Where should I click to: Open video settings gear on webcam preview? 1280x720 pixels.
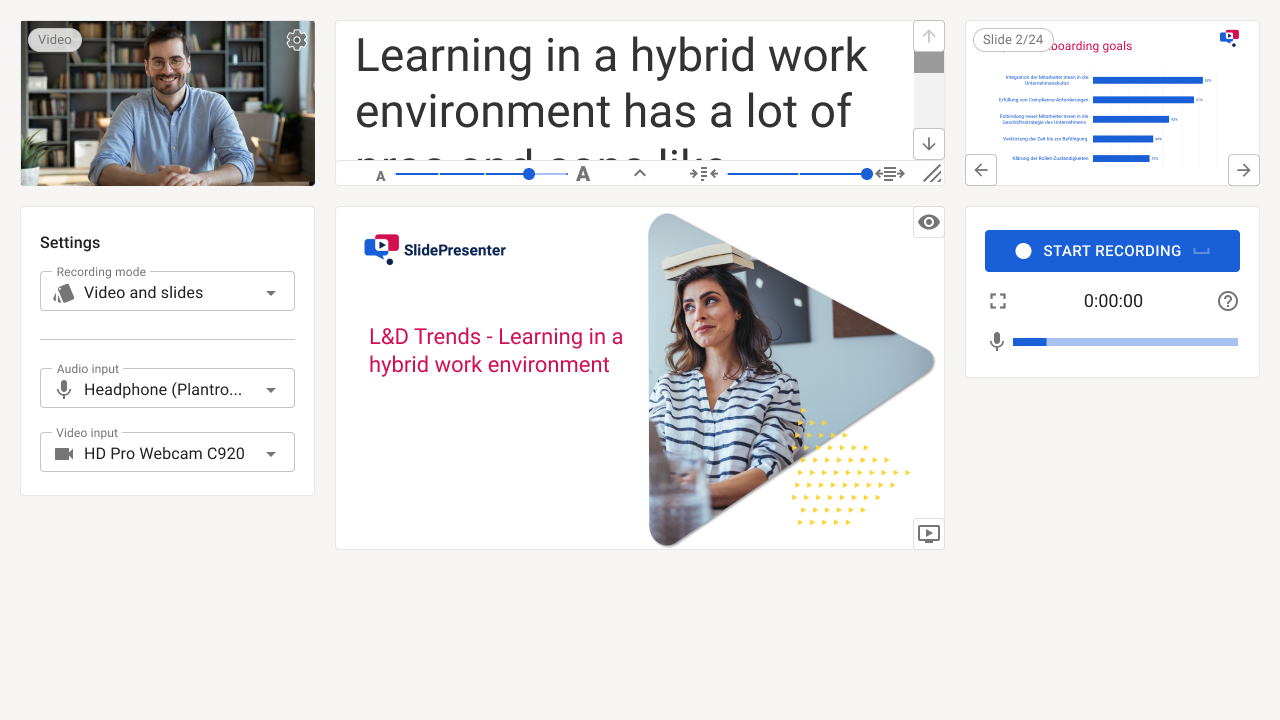(x=296, y=40)
